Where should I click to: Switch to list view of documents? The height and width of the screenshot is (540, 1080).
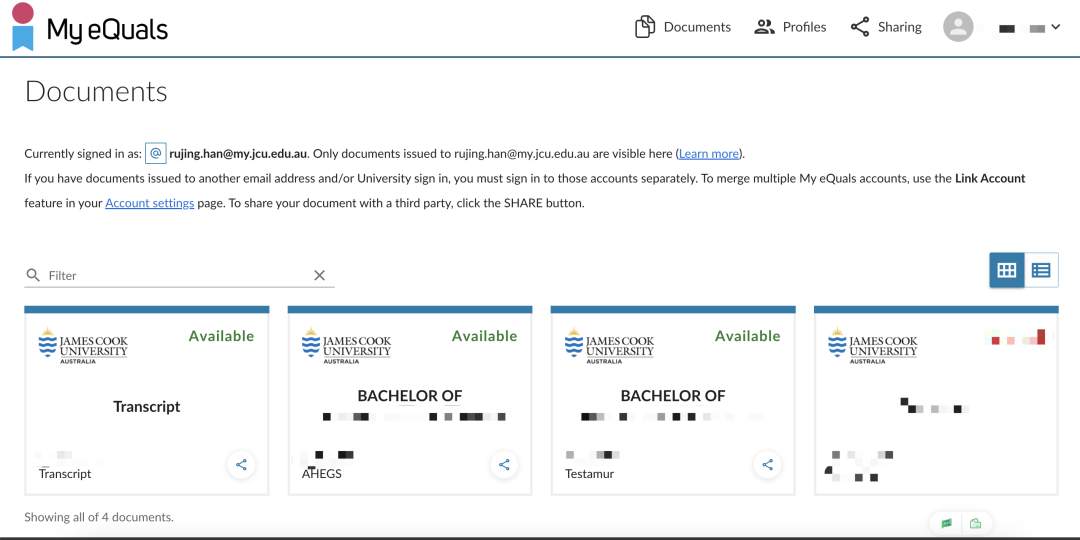1041,270
